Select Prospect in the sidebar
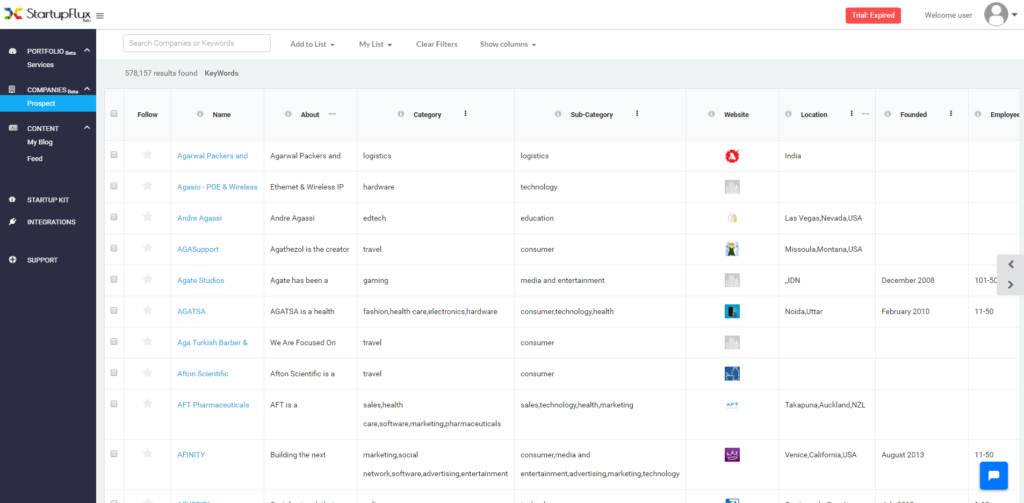This screenshot has width=1024, height=503. point(48,103)
